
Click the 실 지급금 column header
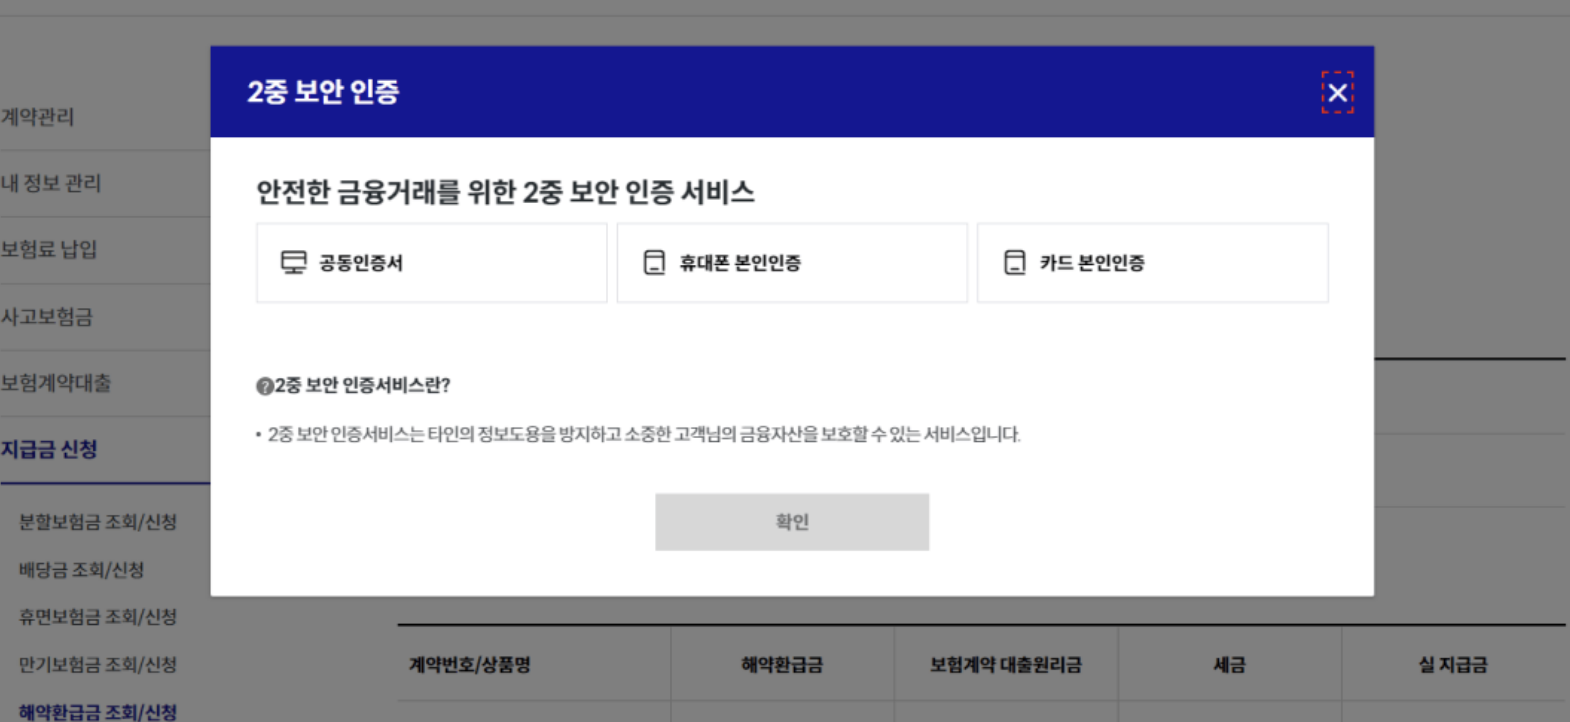click(1453, 665)
